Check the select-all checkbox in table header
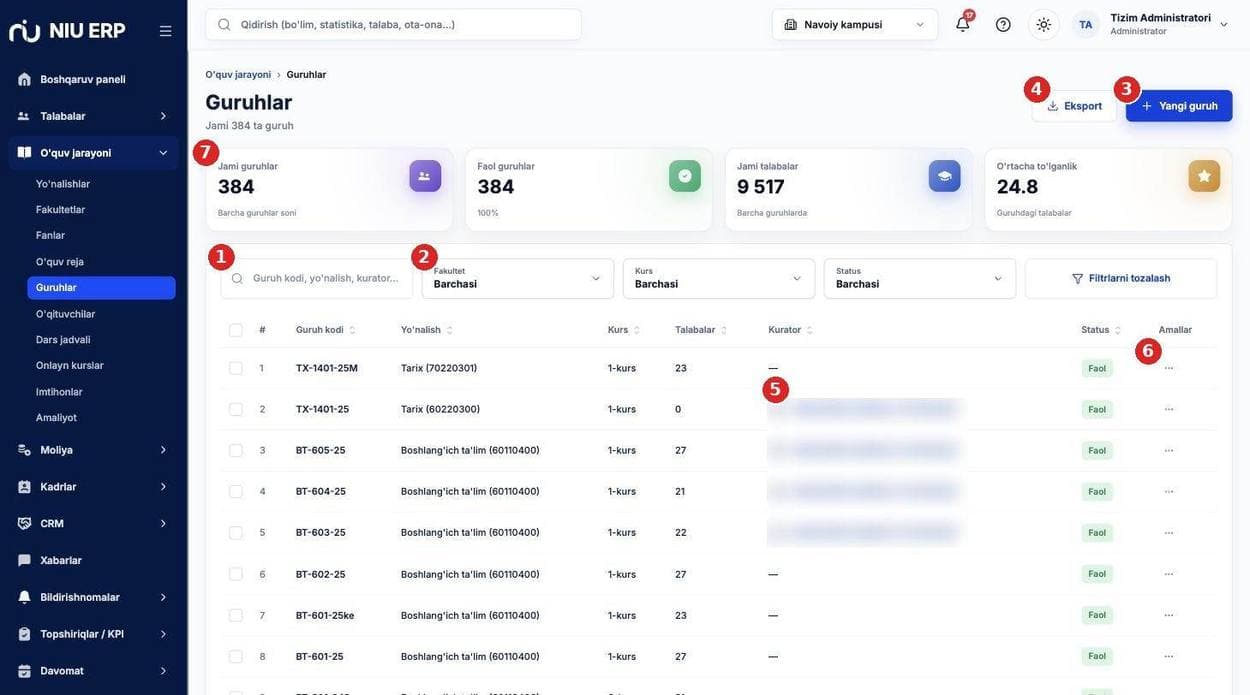Image resolution: width=1250 pixels, height=695 pixels. tap(236, 330)
